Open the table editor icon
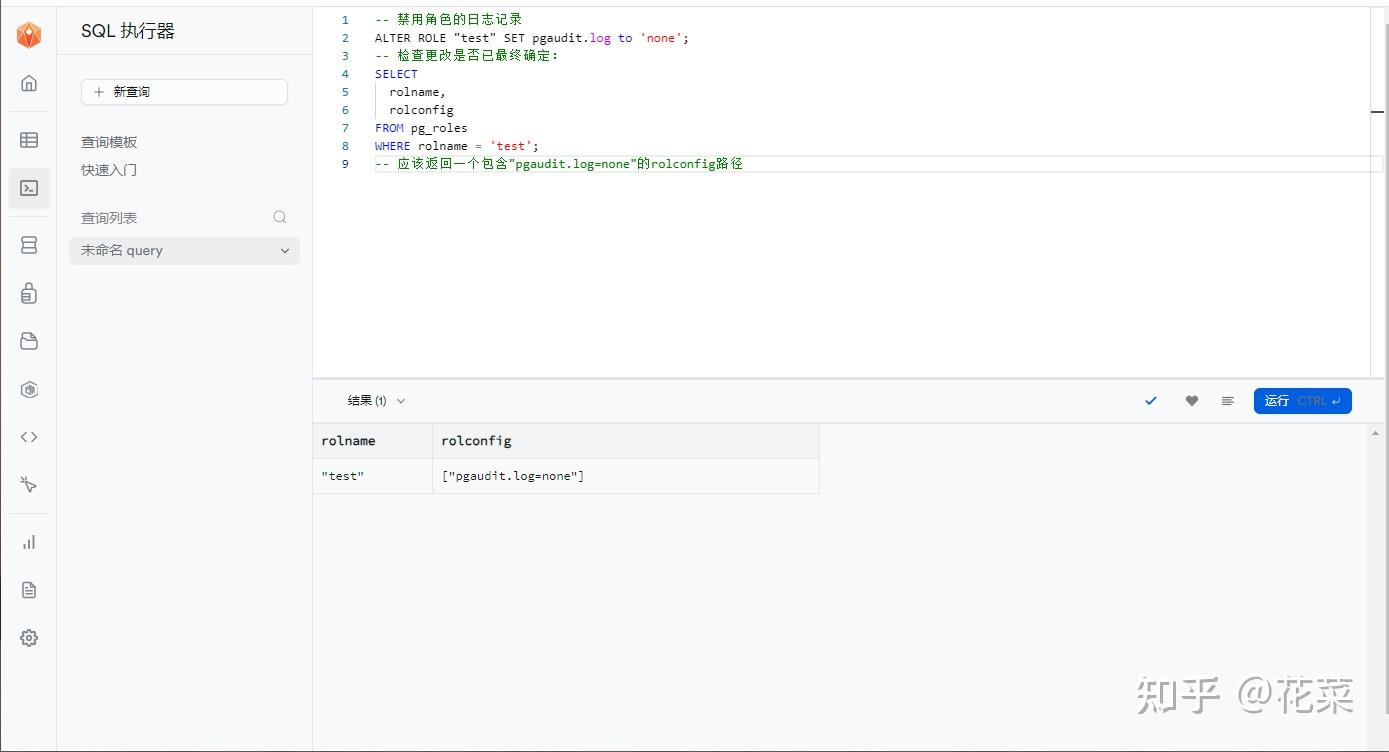Viewport: 1389px width, 752px height. 29,140
